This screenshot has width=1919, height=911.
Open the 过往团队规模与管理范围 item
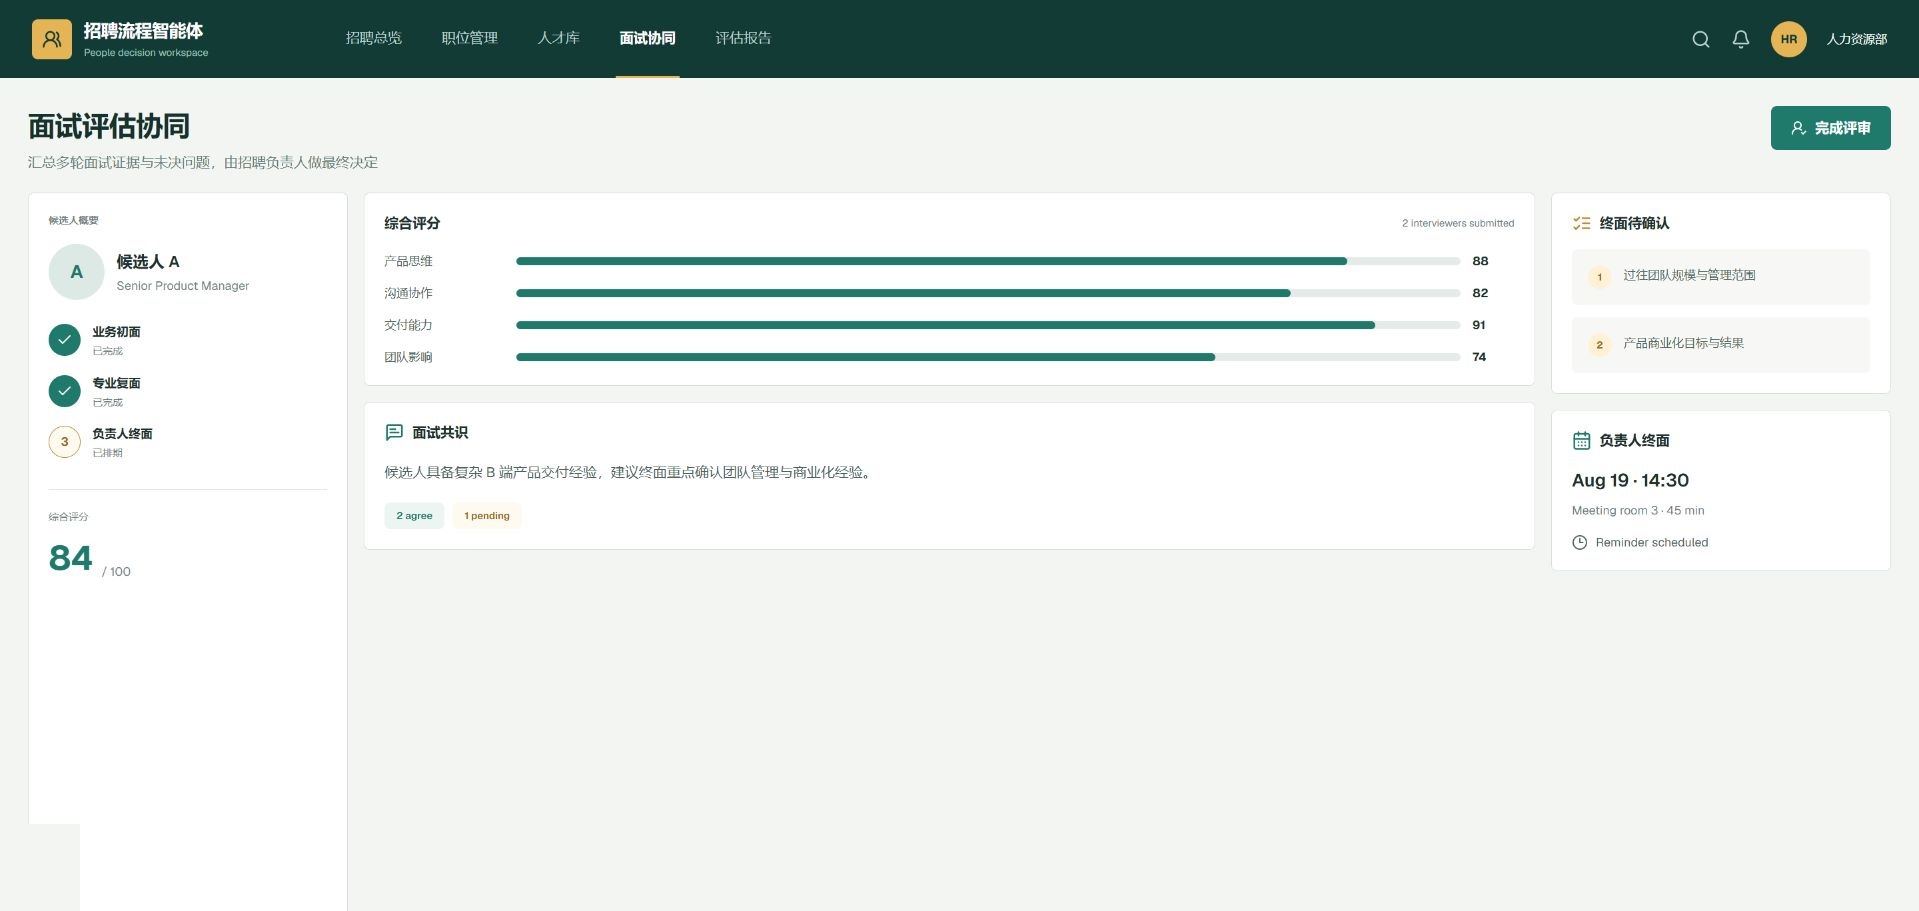click(x=1721, y=277)
